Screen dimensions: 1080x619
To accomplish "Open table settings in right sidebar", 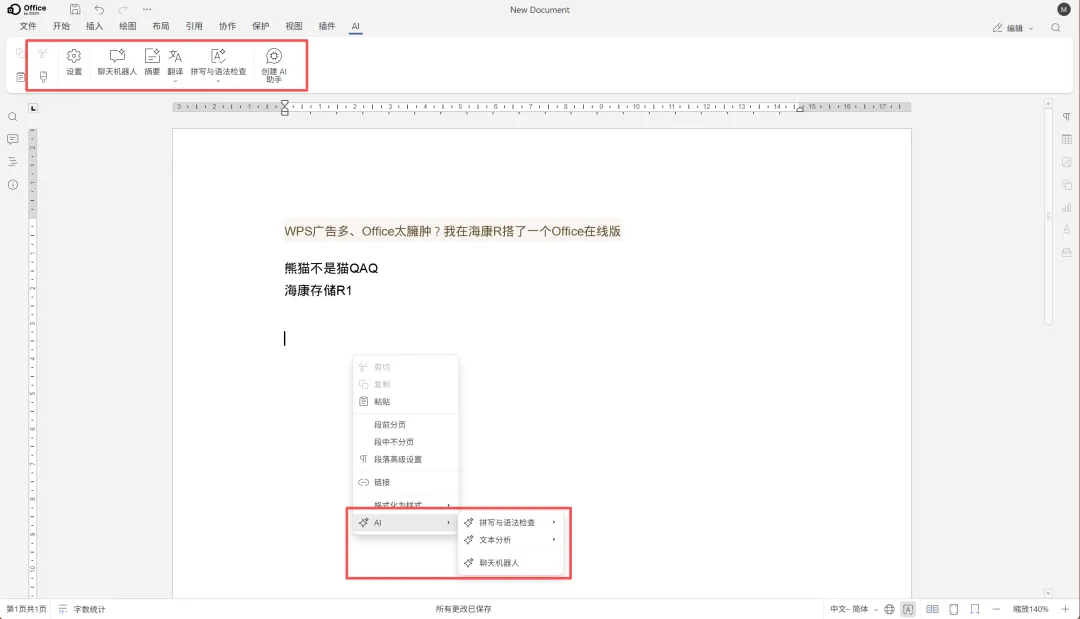I will point(1066,139).
